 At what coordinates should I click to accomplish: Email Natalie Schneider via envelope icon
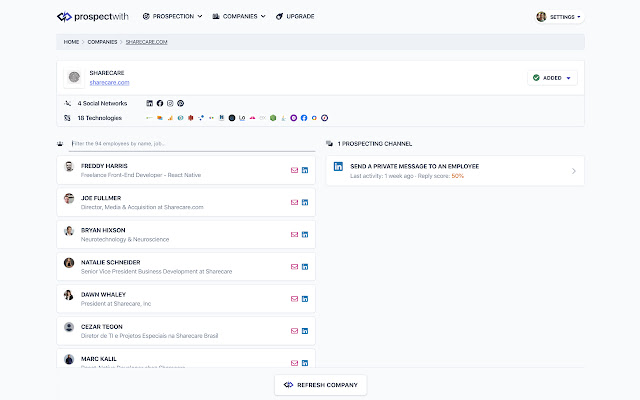tap(294, 267)
